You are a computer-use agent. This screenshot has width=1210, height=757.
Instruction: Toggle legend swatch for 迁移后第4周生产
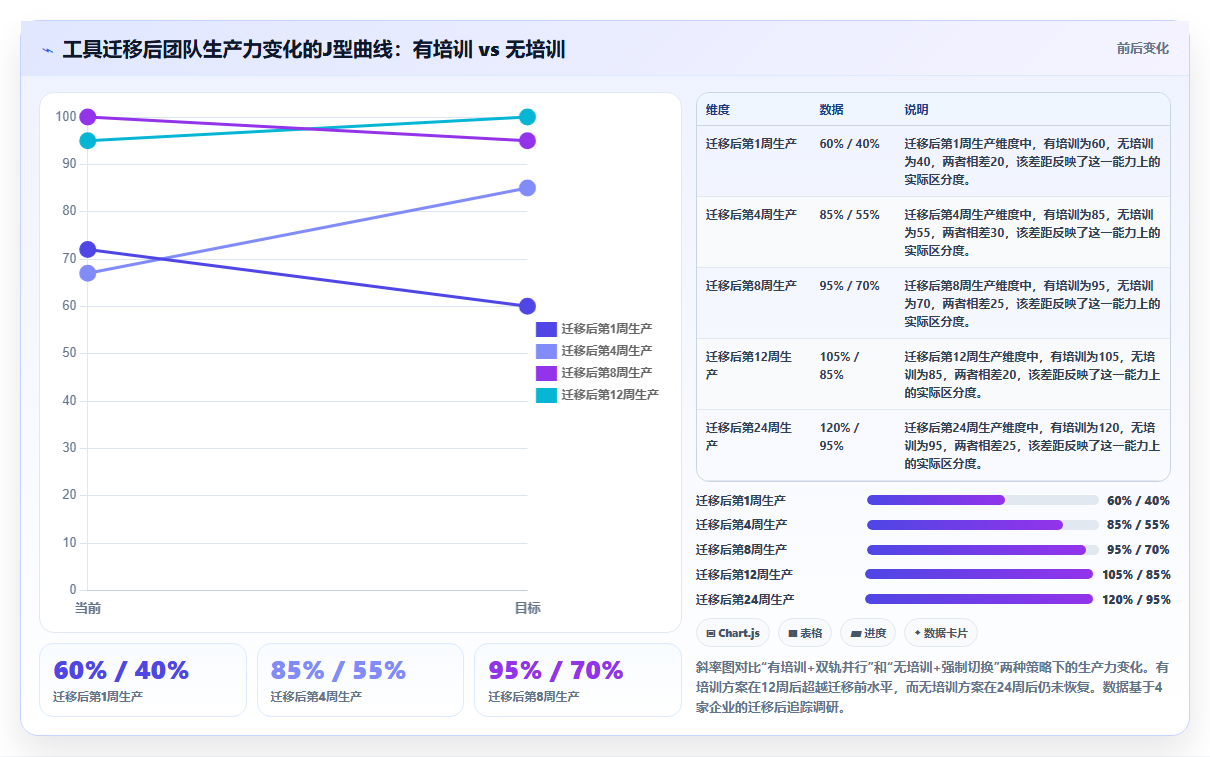click(x=546, y=351)
